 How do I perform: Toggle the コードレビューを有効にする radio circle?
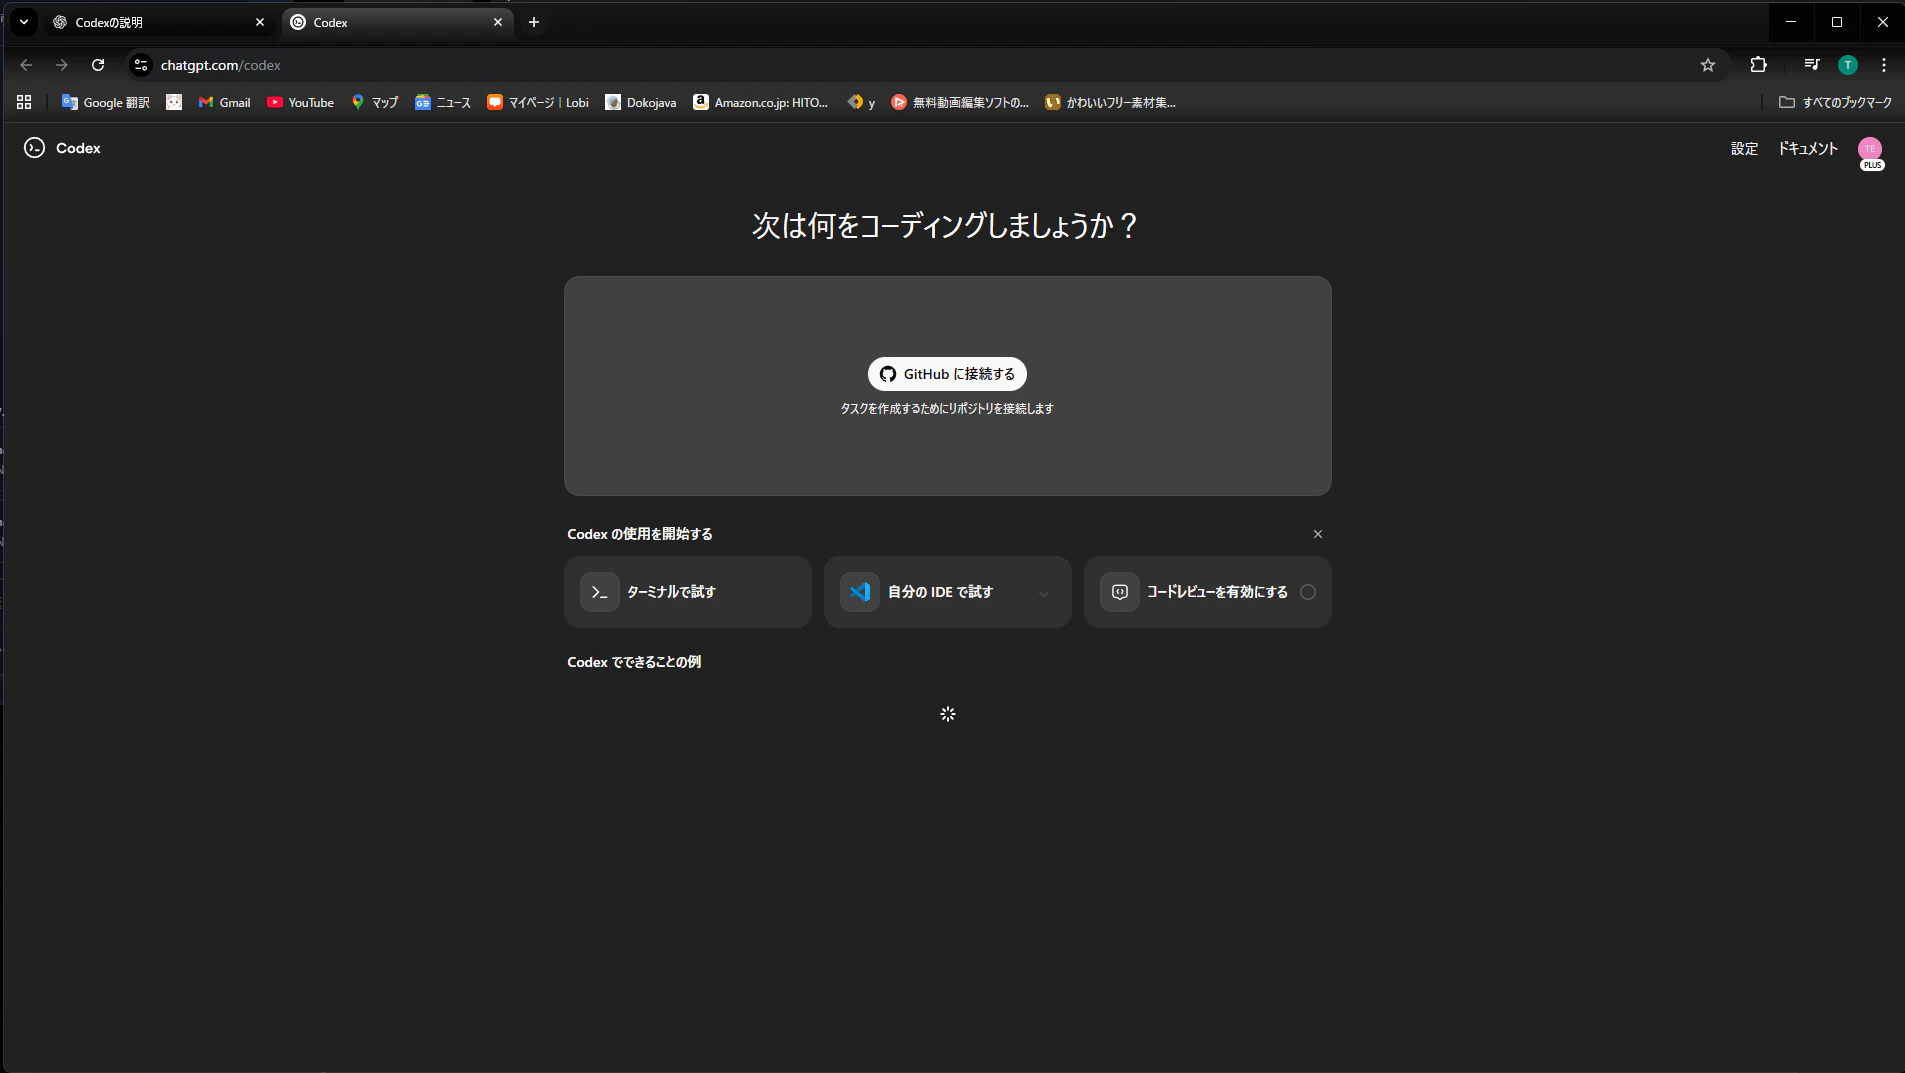tap(1308, 592)
